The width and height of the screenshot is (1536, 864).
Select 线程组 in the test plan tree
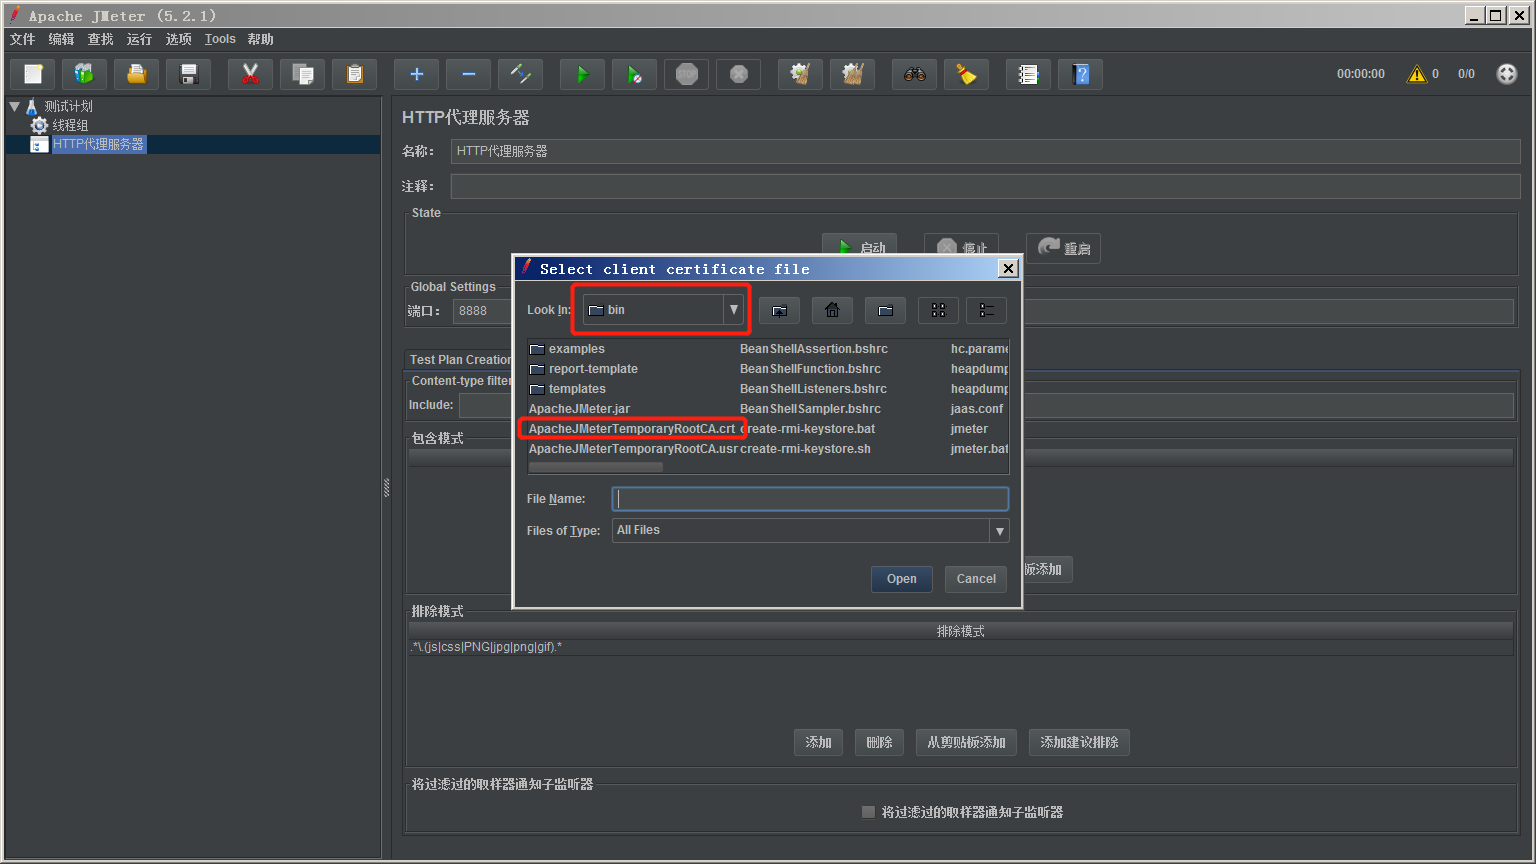point(70,125)
